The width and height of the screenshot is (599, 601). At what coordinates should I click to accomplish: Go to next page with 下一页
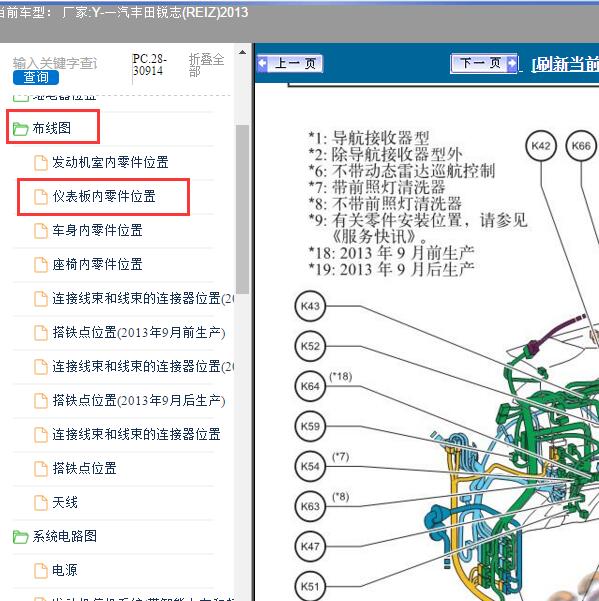484,63
